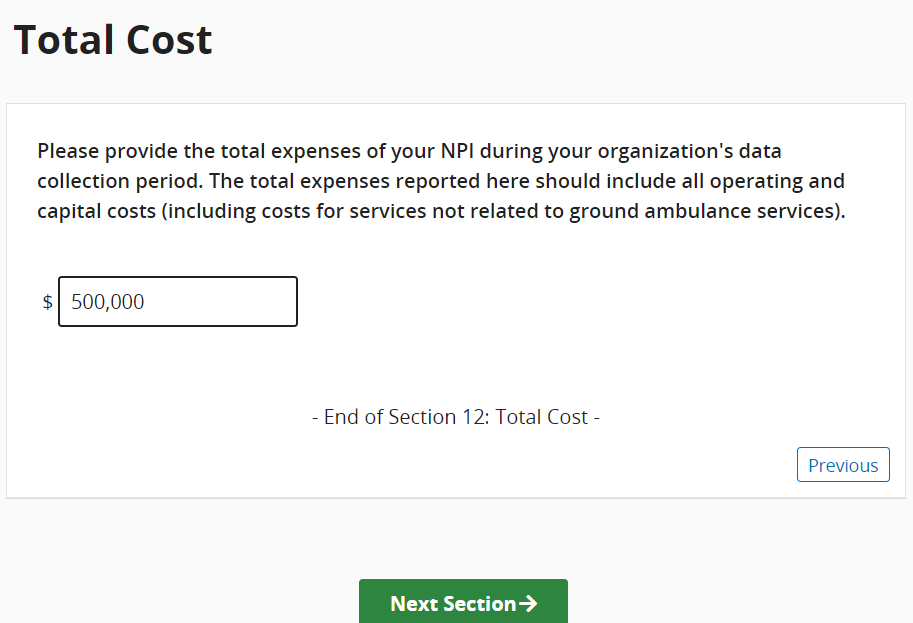The width and height of the screenshot is (913, 623).
Task: Click the phrase "capital costs"
Action: [x=98, y=212]
